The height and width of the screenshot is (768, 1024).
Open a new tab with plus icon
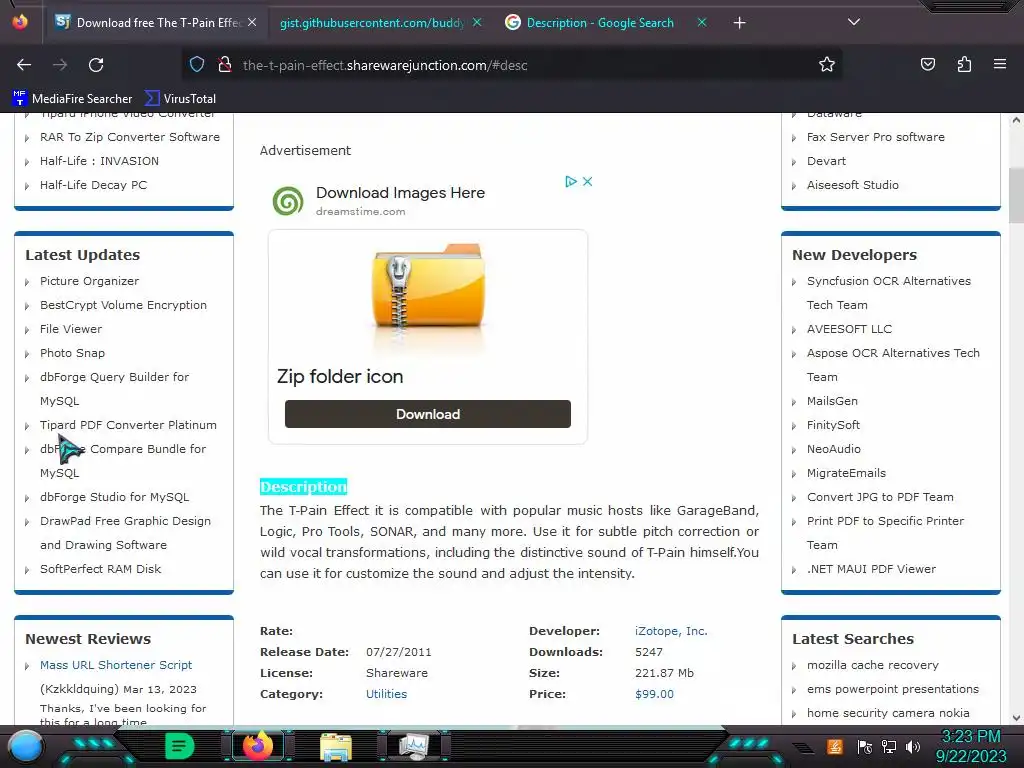pos(739,23)
